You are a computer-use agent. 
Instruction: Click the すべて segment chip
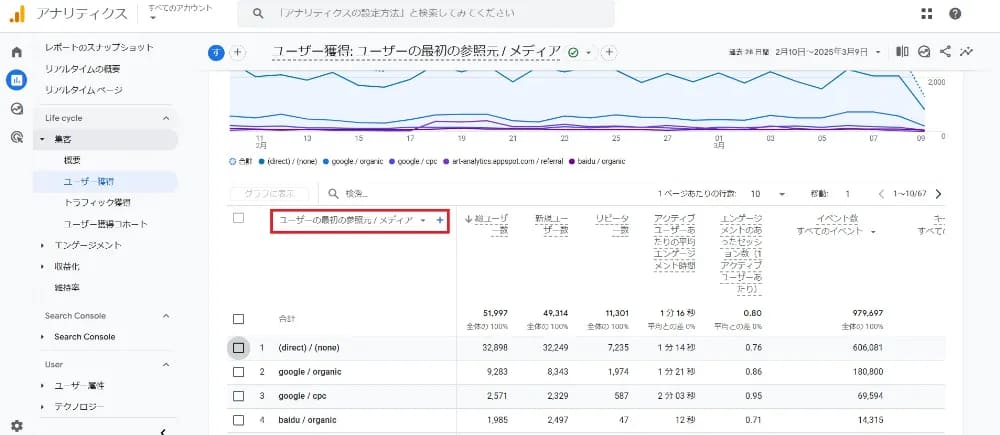[216, 52]
